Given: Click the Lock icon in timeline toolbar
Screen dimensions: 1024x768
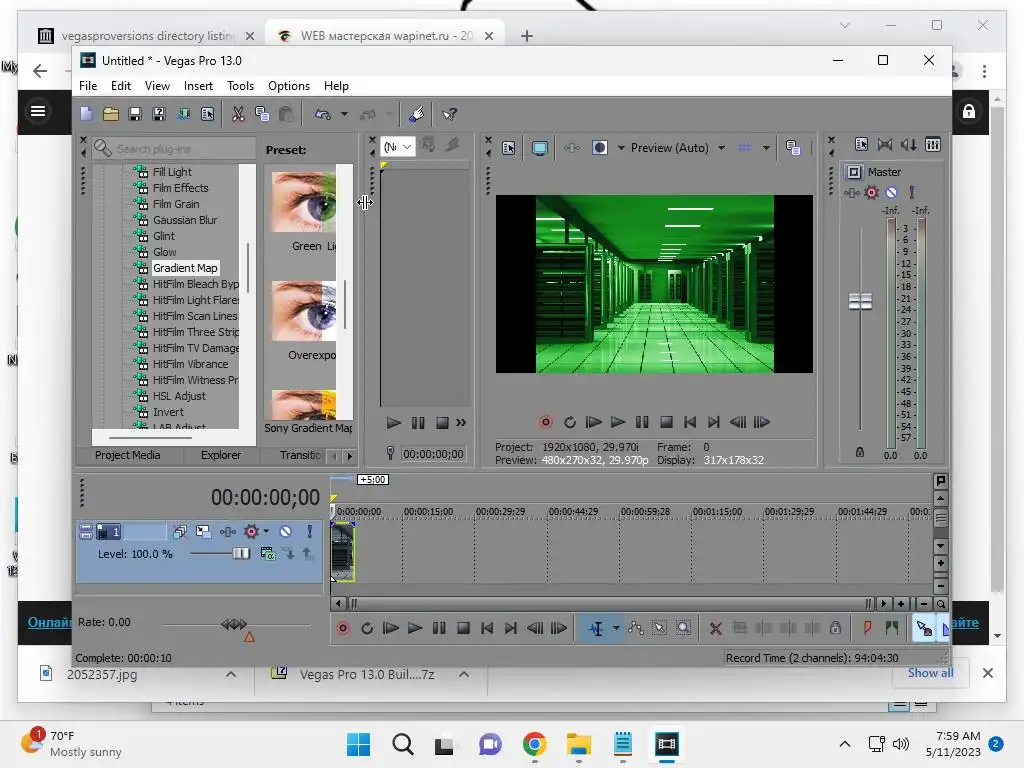Looking at the screenshot, I should (835, 628).
